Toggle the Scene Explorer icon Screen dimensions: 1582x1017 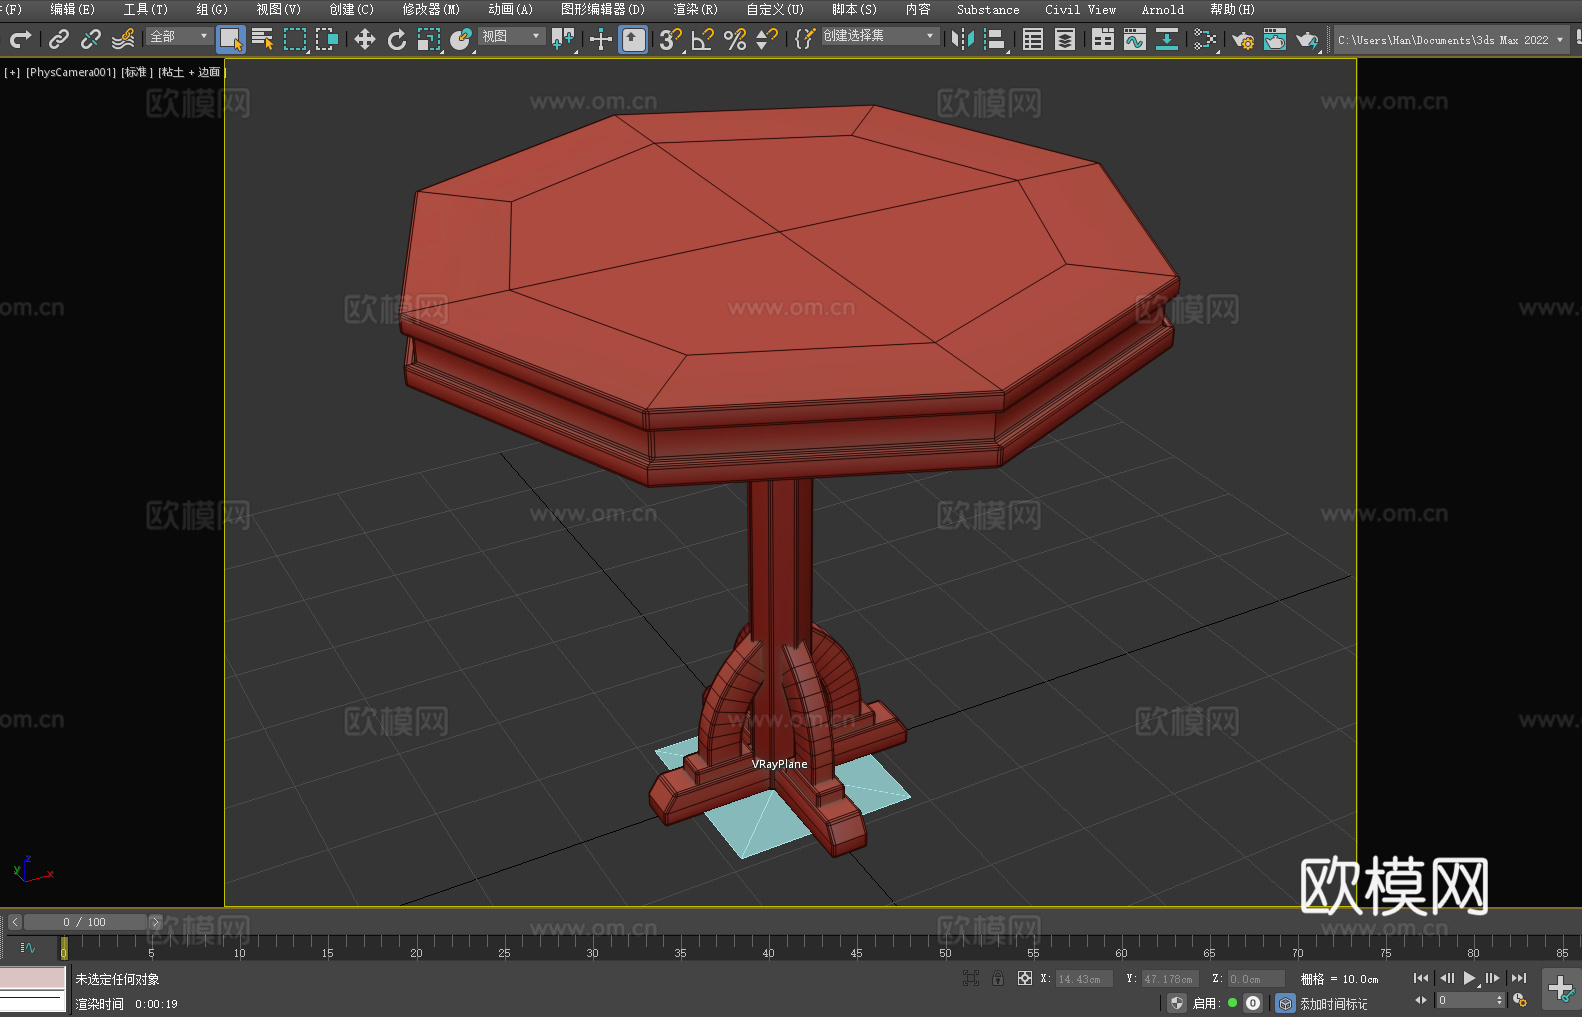tap(1033, 39)
